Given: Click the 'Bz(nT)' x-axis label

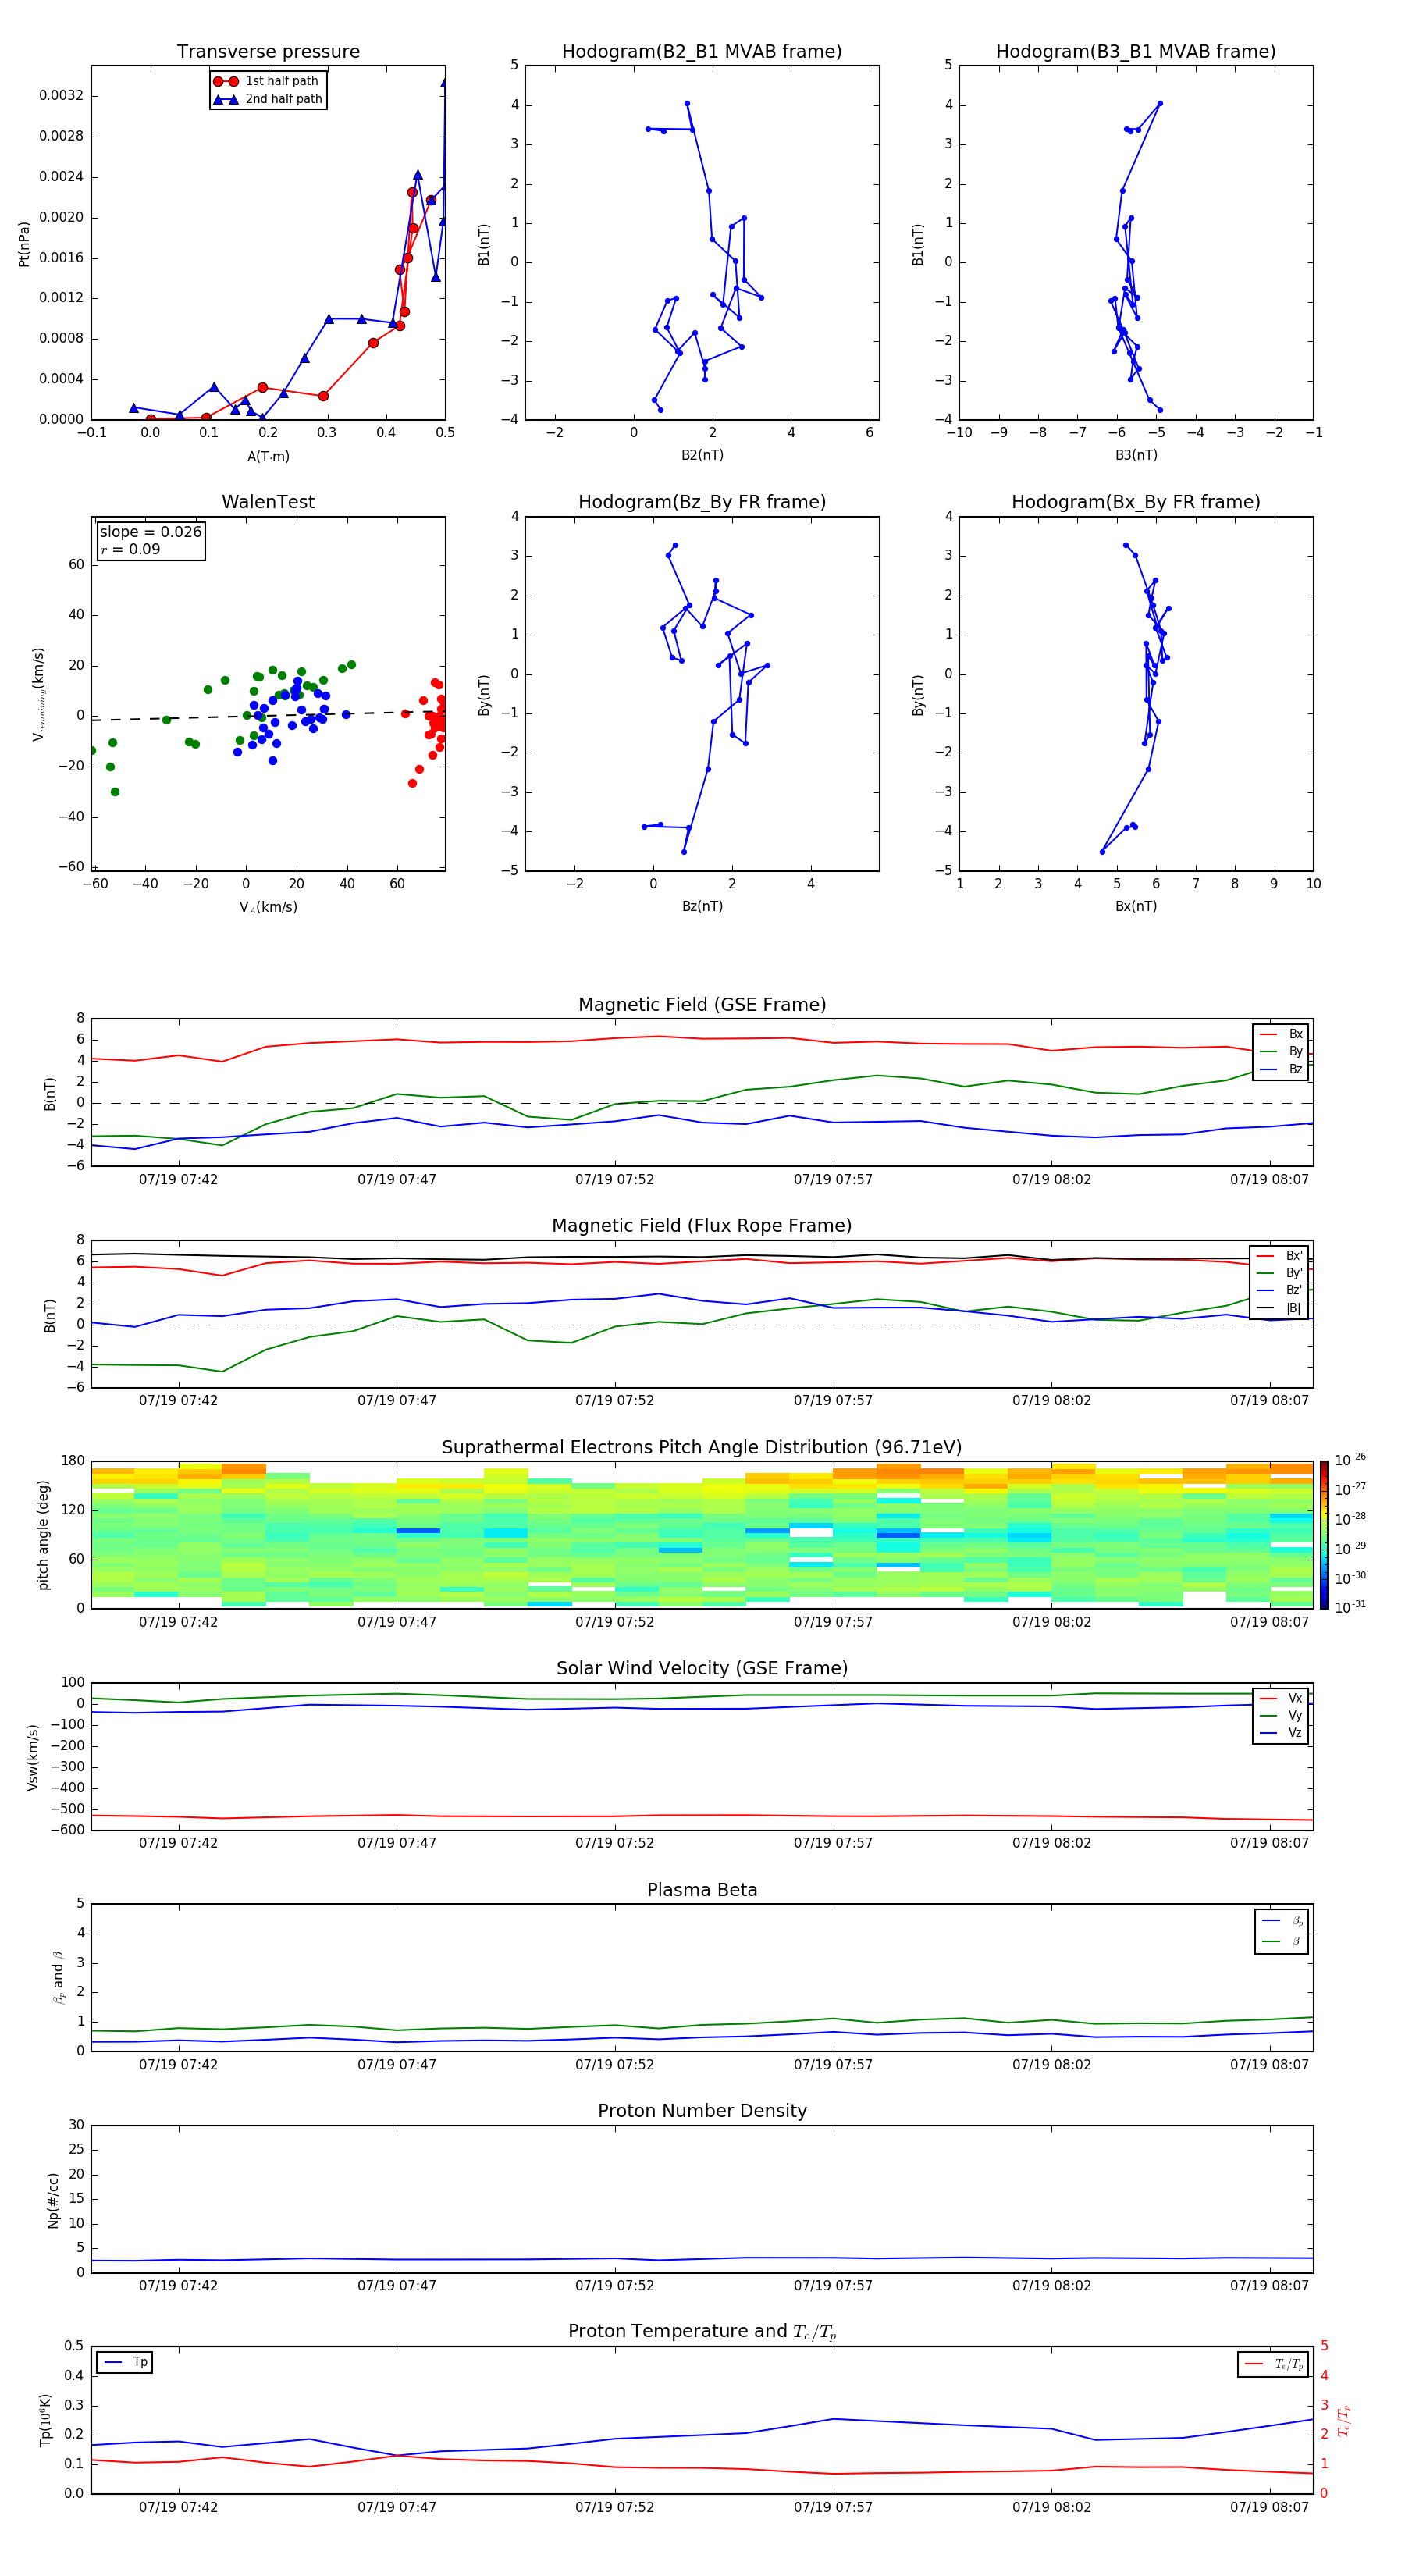Looking at the screenshot, I should [x=702, y=906].
